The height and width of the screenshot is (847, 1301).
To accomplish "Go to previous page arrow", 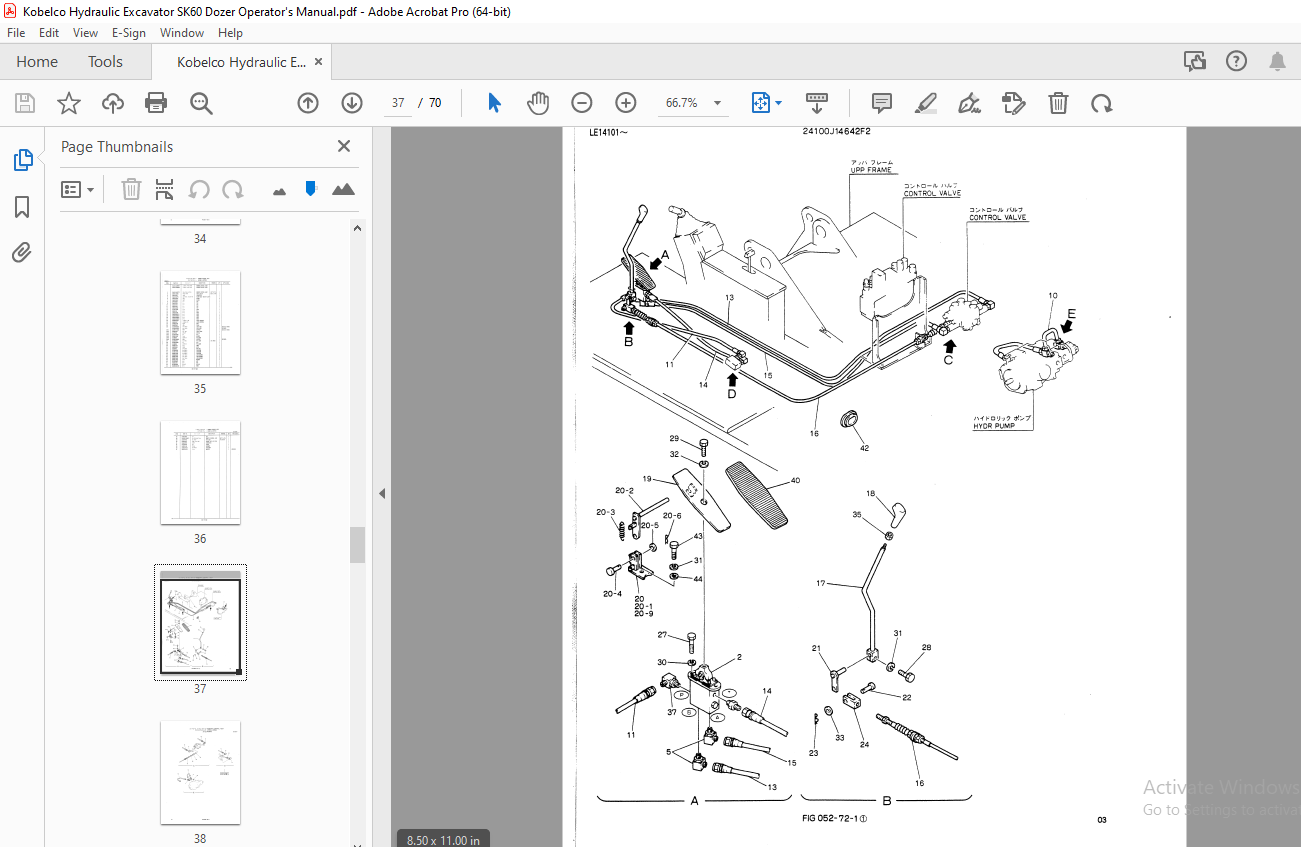I will coord(308,103).
